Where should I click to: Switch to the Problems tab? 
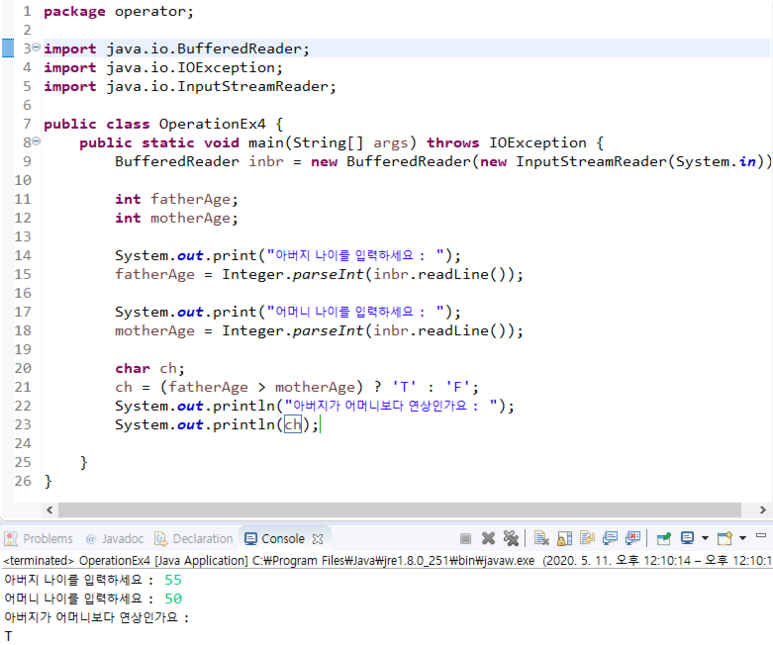[38, 538]
